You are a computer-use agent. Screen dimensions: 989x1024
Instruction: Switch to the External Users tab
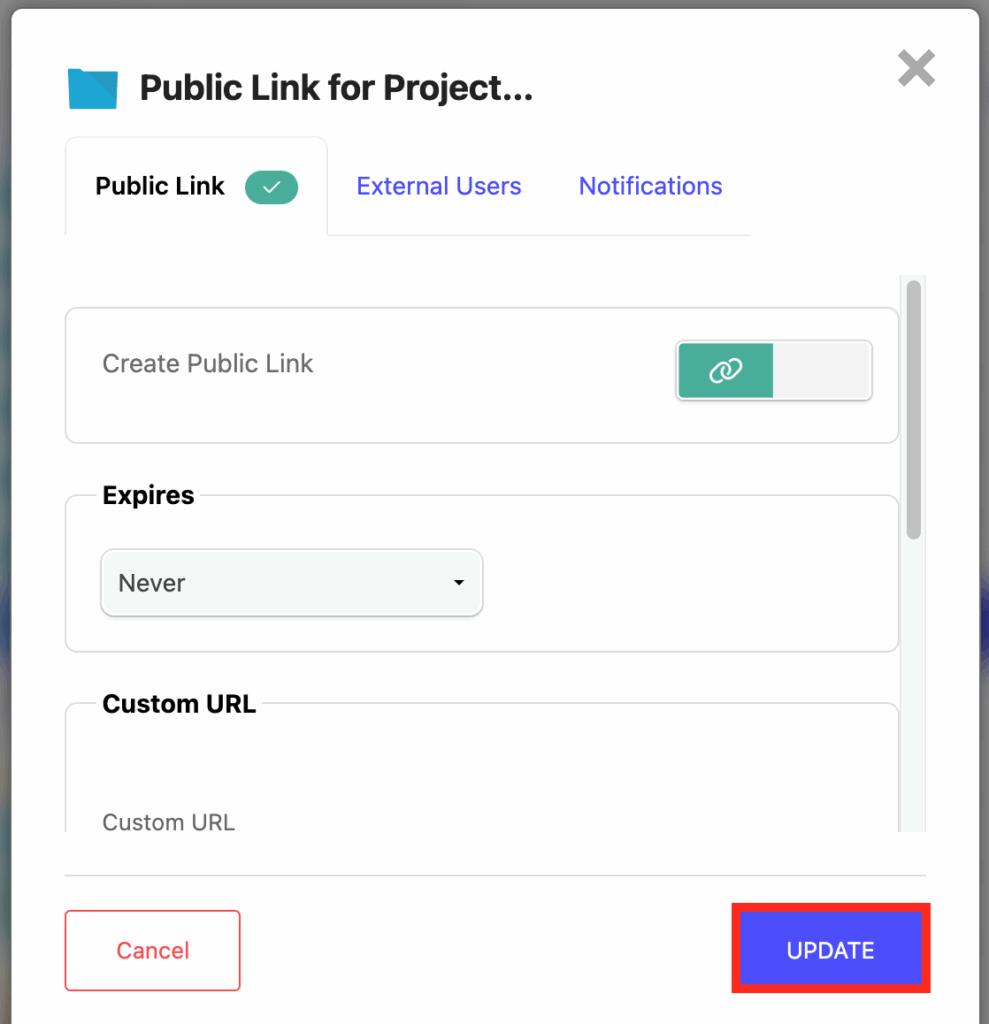pyautogui.click(x=439, y=187)
